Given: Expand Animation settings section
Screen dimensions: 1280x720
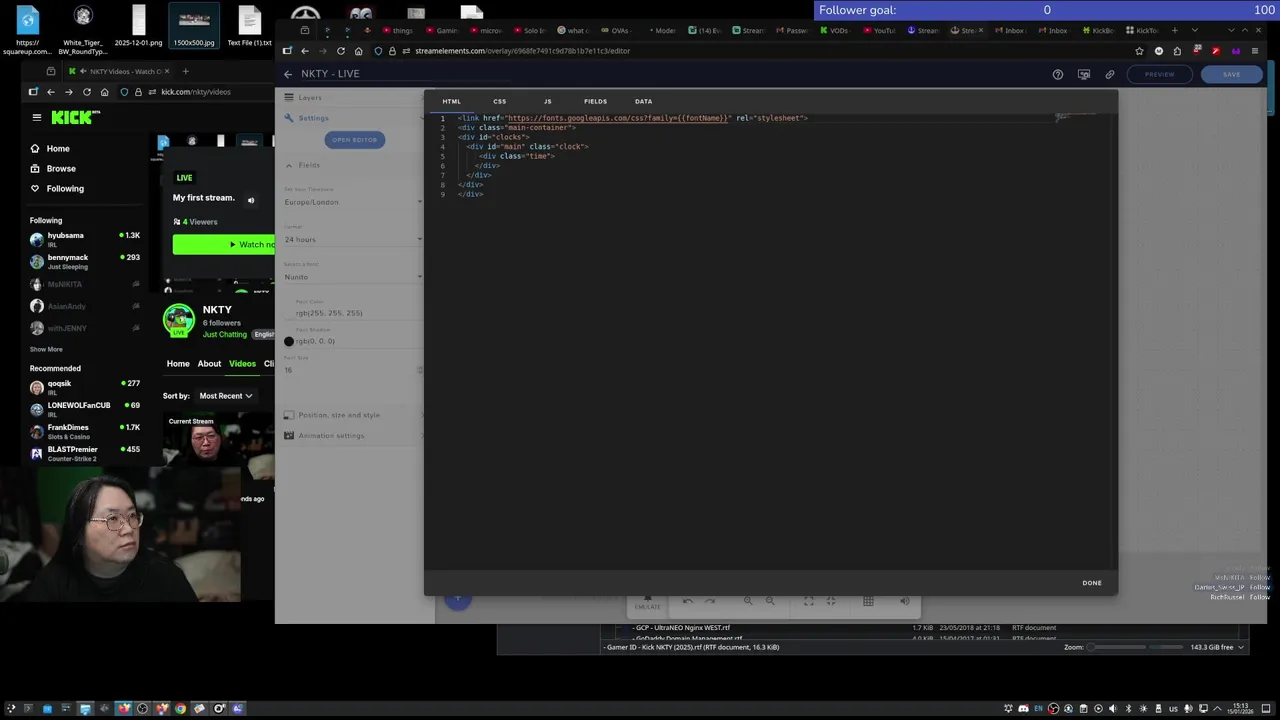Looking at the screenshot, I should tap(353, 436).
